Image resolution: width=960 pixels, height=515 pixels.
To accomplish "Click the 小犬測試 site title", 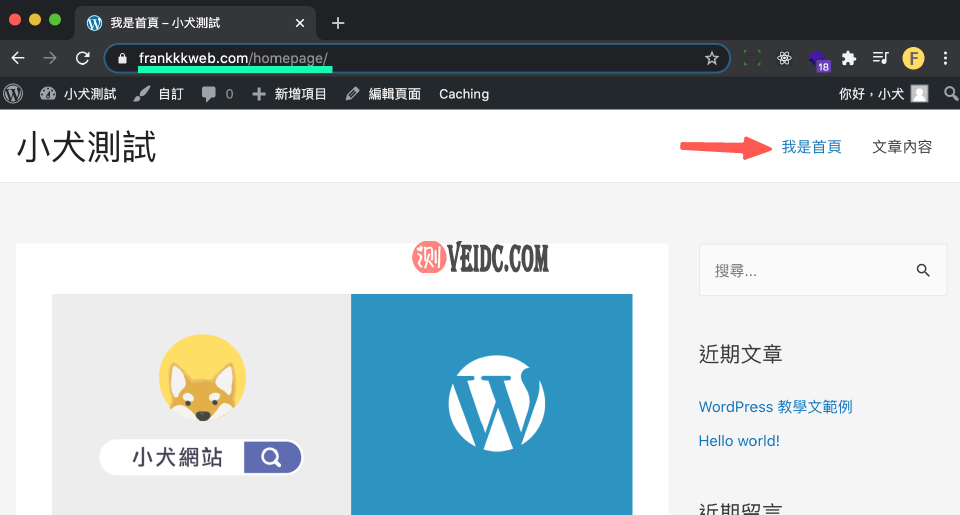I will click(86, 147).
